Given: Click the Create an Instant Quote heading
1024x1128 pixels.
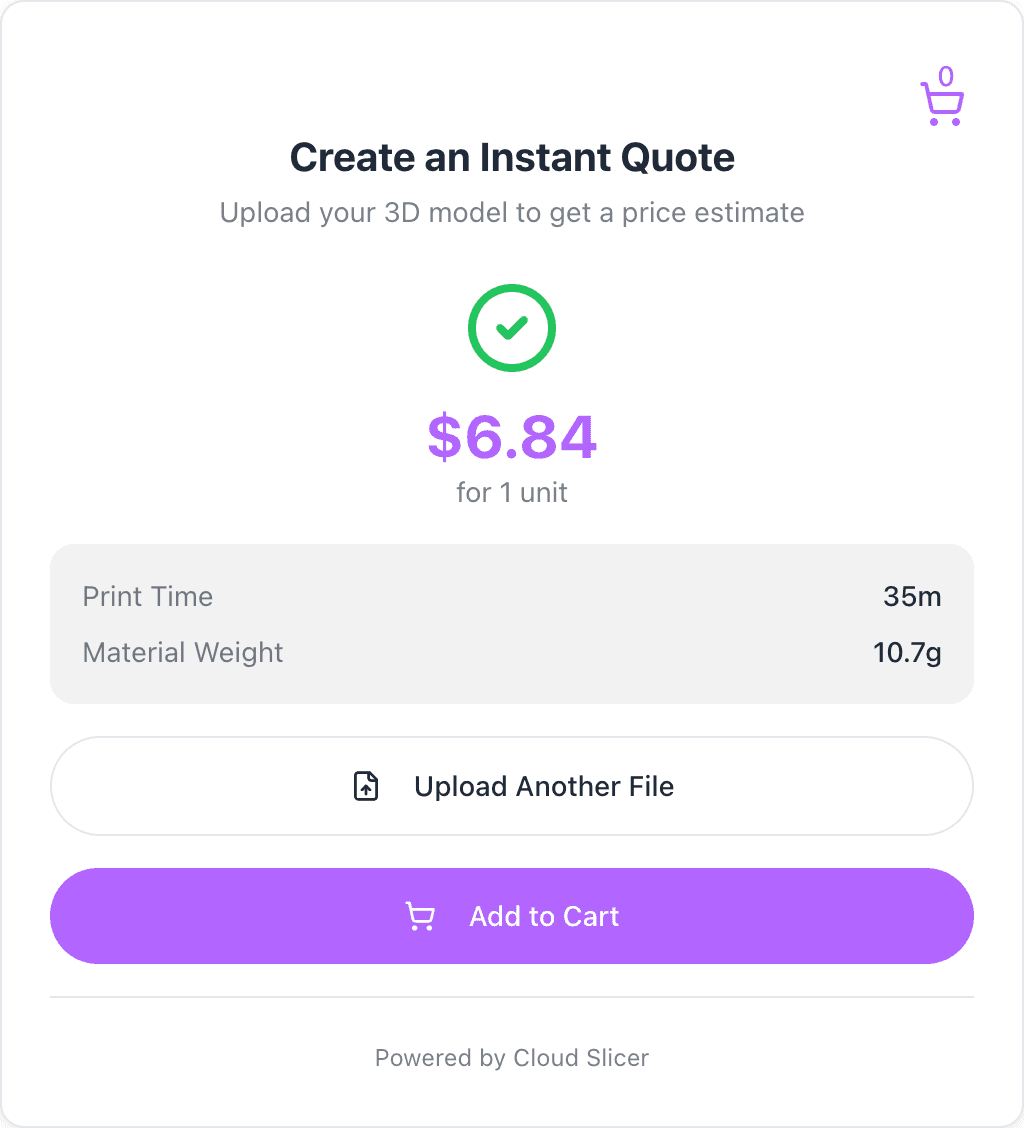Looking at the screenshot, I should pos(512,158).
